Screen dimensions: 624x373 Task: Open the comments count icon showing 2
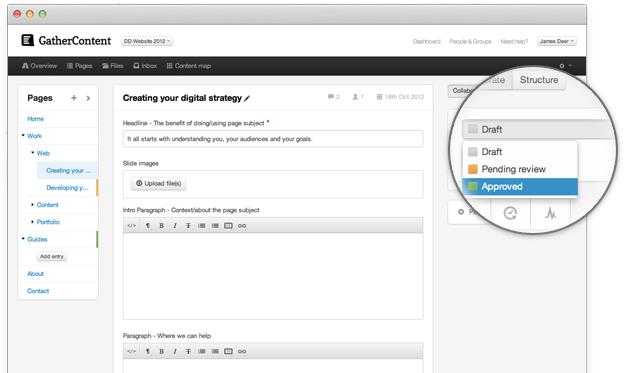pyautogui.click(x=333, y=97)
